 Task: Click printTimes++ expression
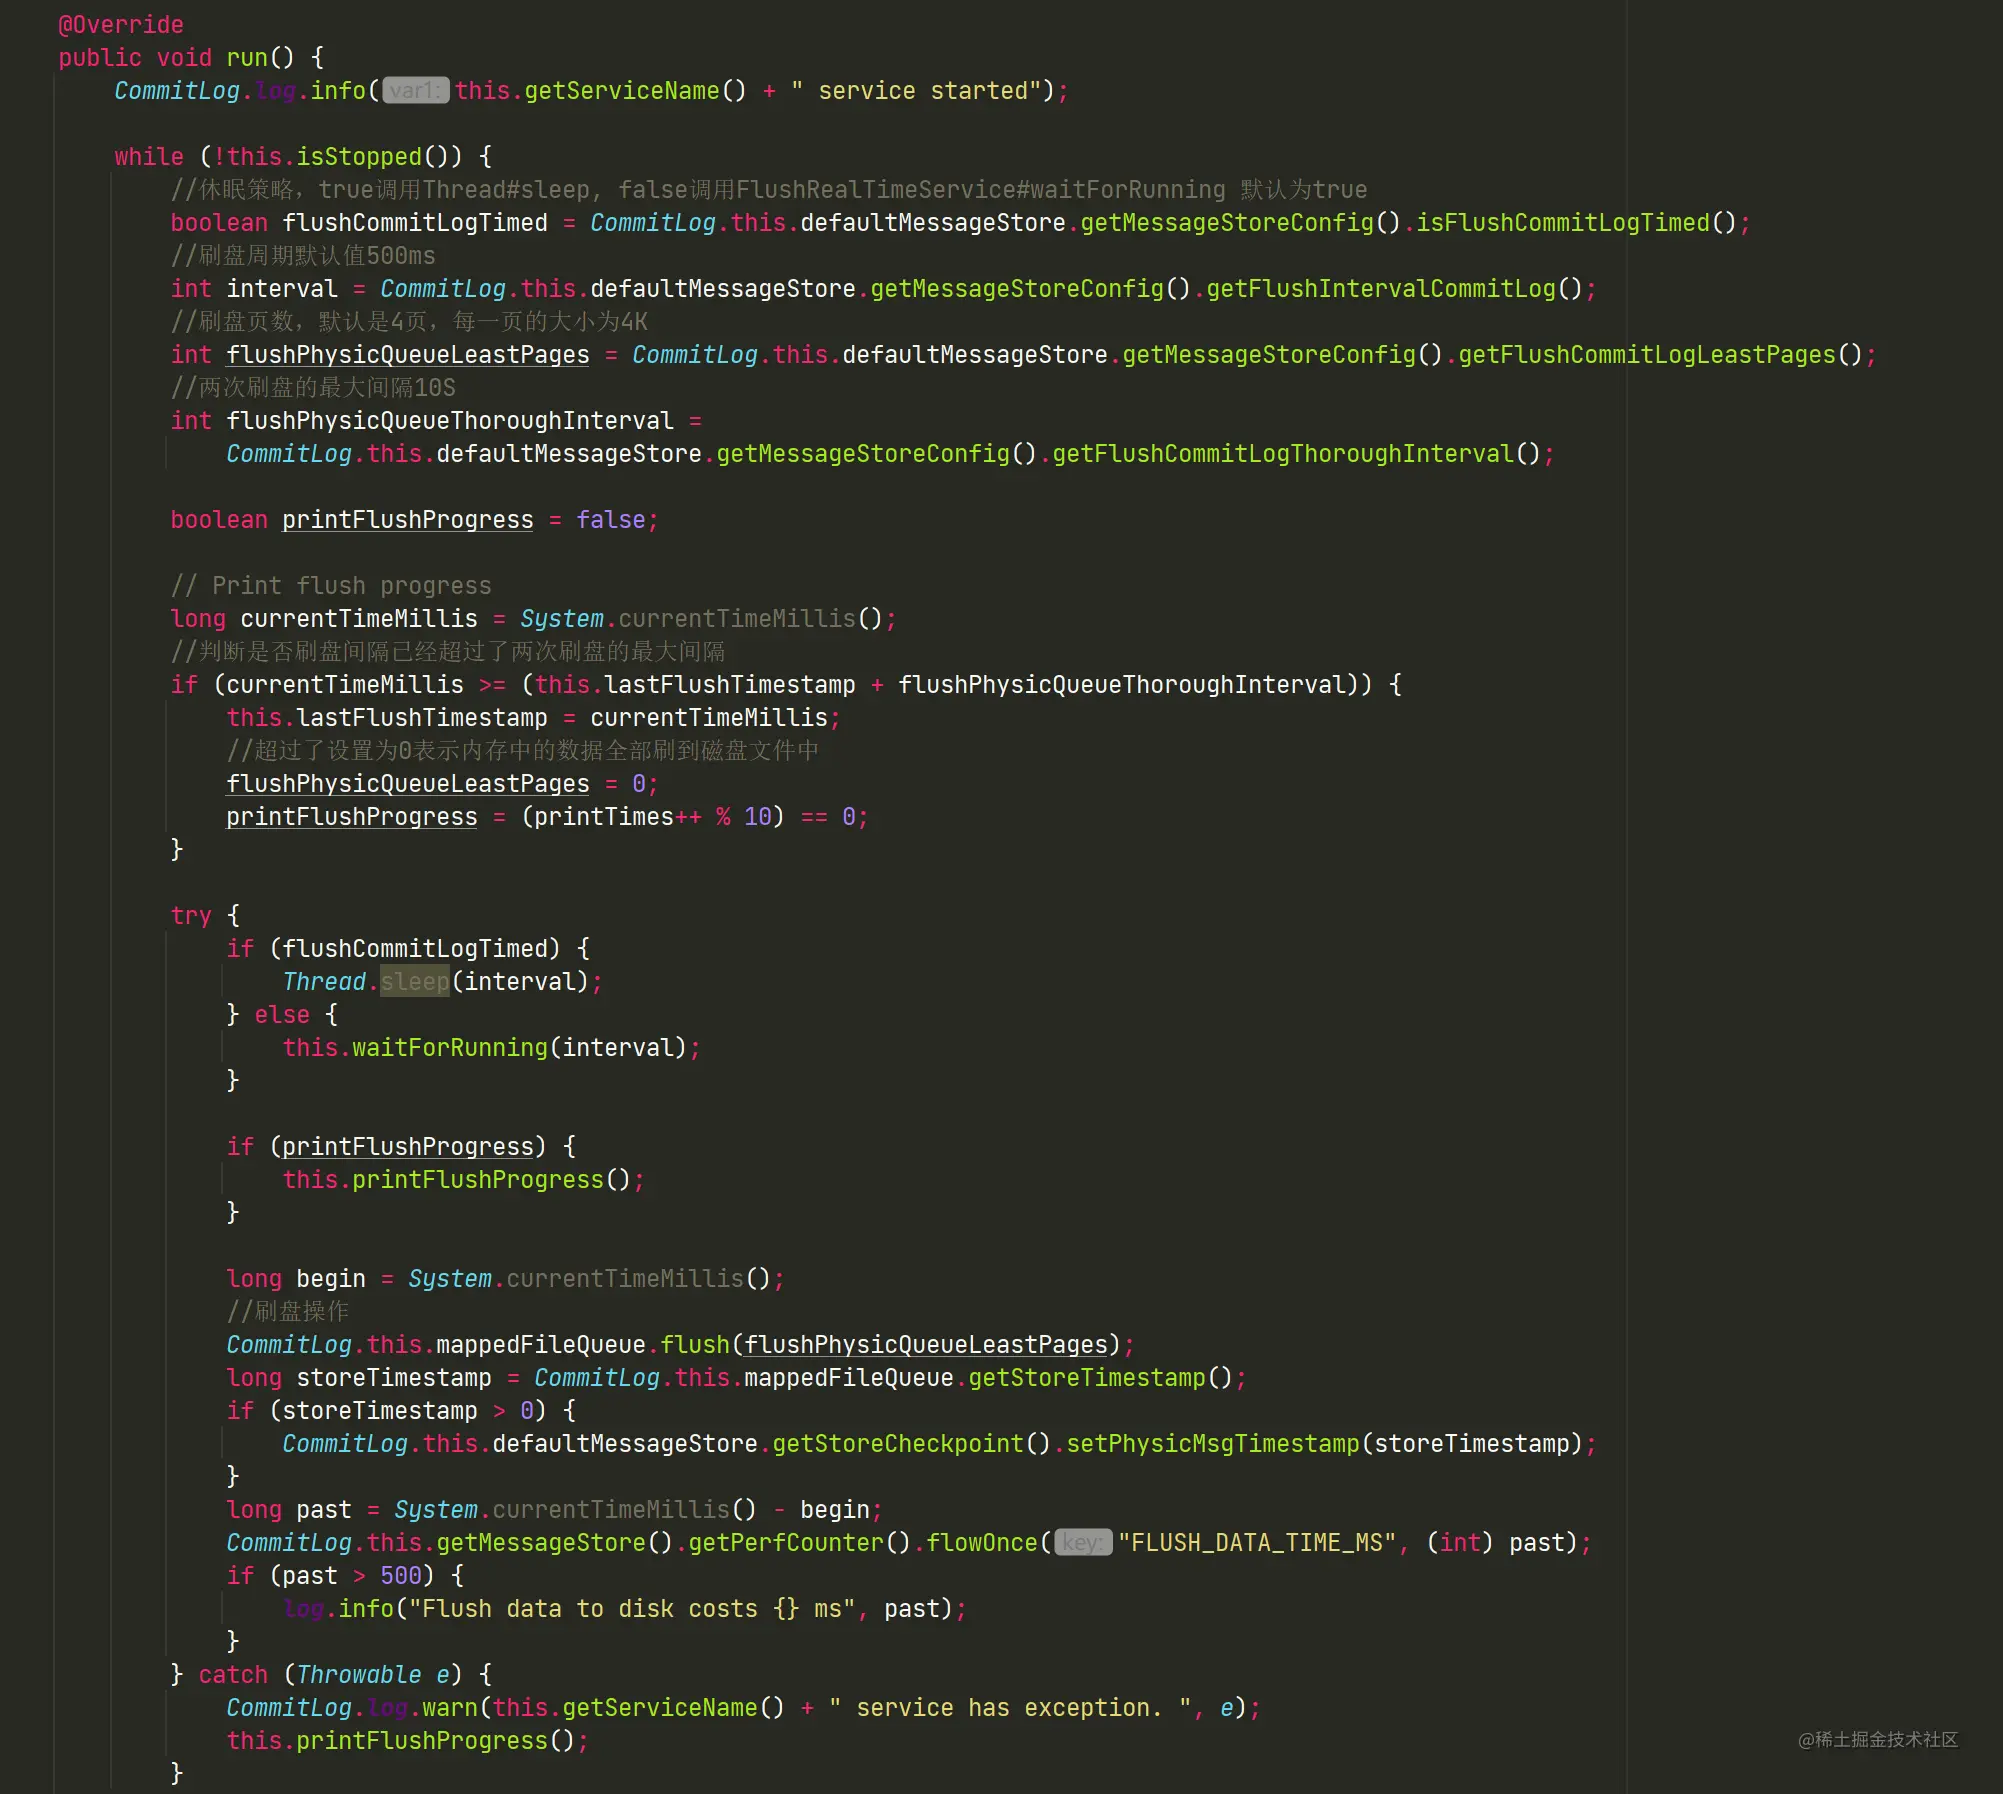pyautogui.click(x=617, y=816)
